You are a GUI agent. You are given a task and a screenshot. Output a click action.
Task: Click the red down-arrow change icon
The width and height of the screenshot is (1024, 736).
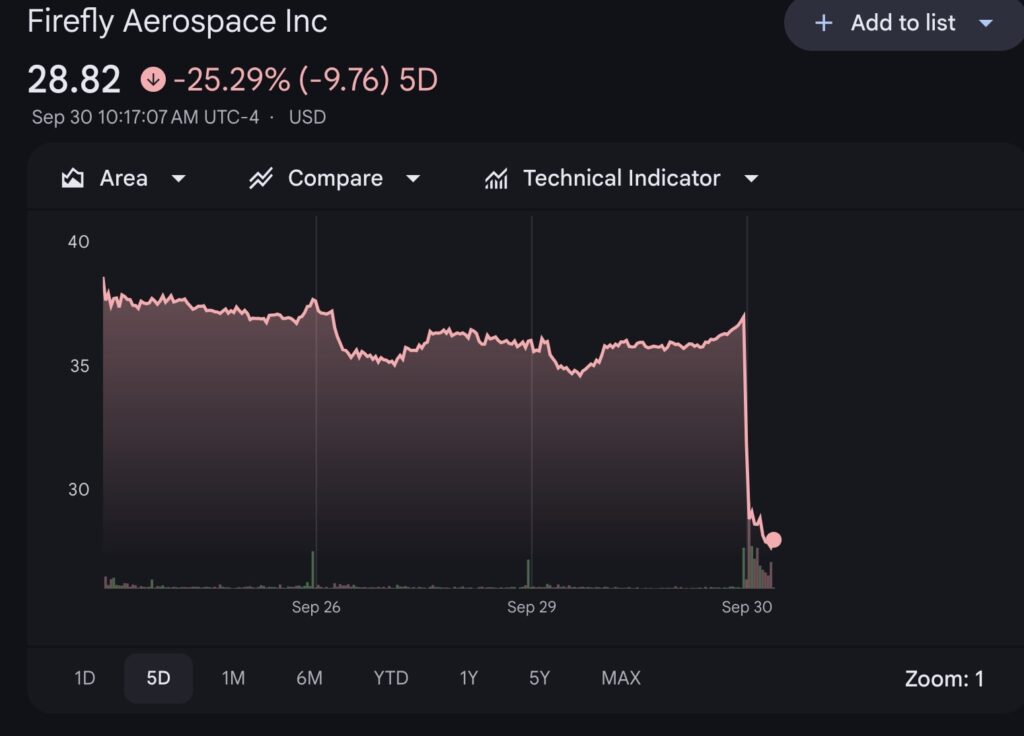pyautogui.click(x=153, y=79)
